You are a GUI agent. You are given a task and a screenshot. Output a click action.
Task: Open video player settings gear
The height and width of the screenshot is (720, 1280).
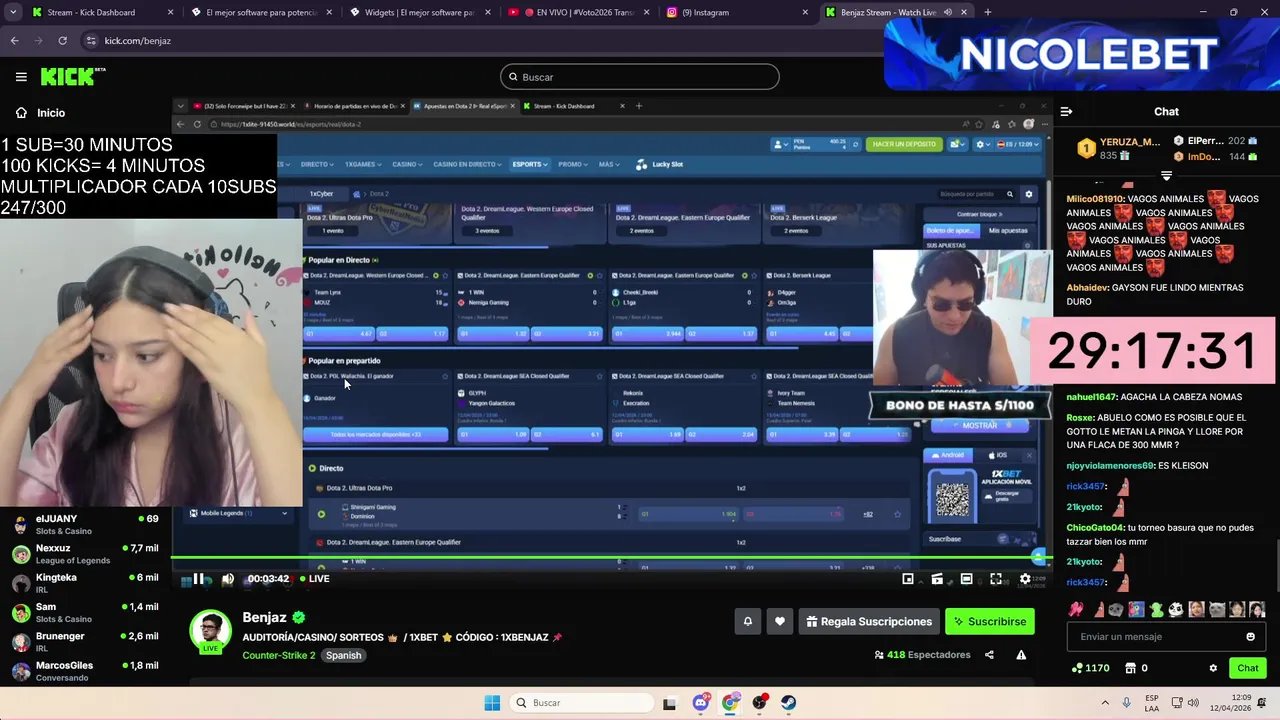click(1025, 579)
